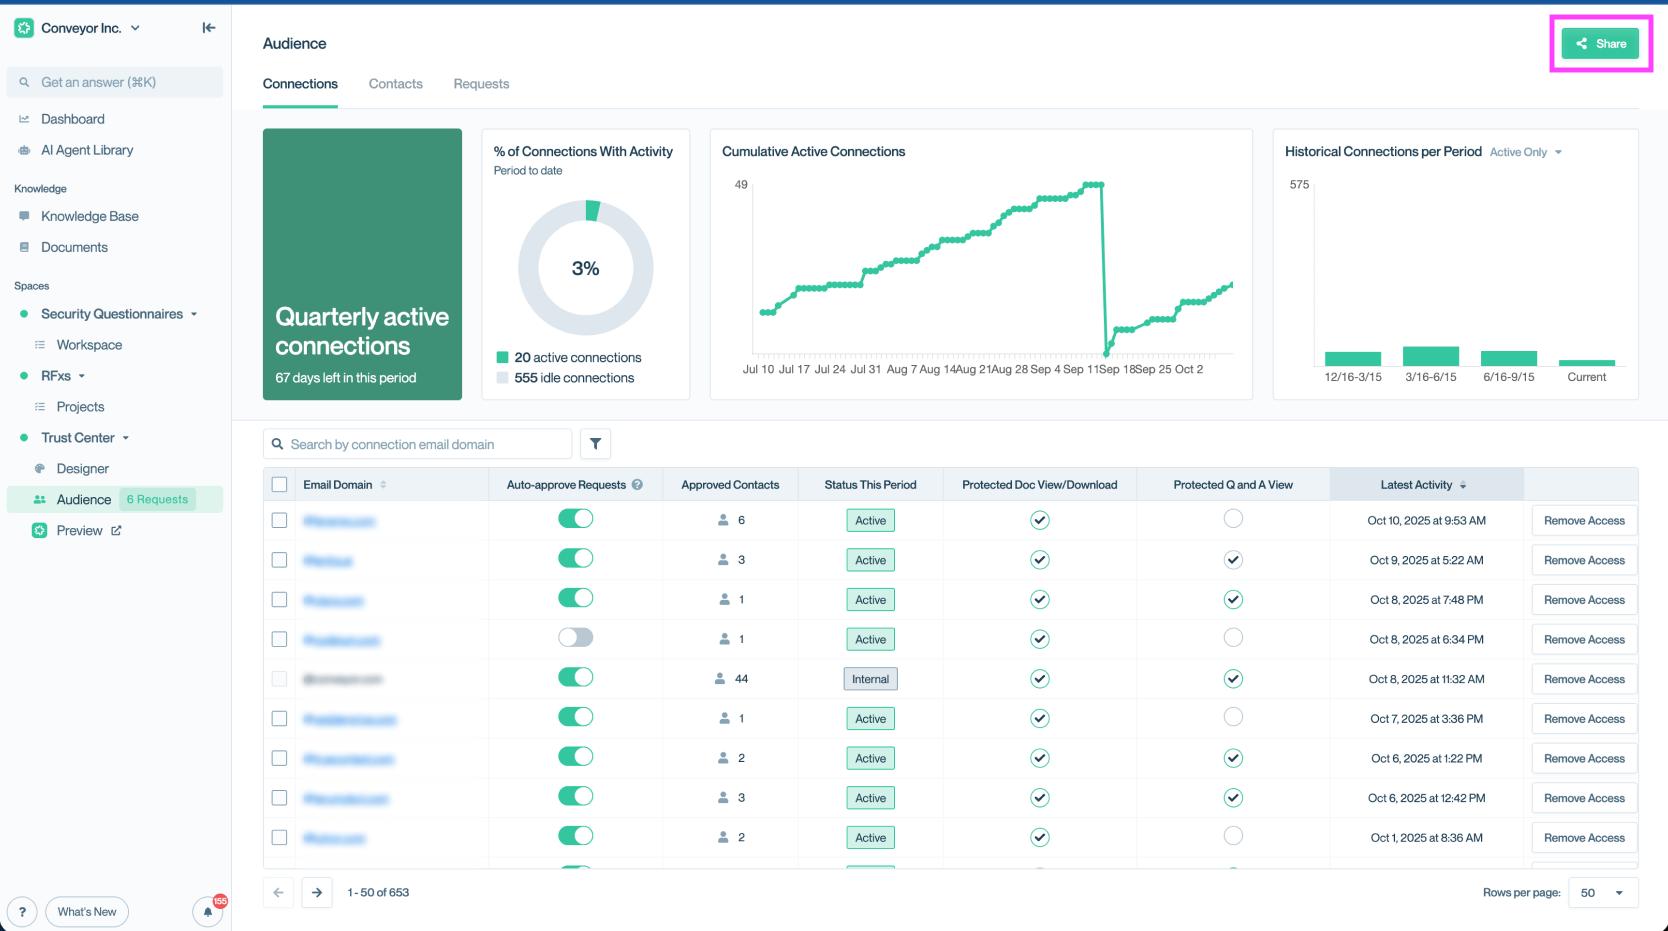Open notifications bell with red badge

coord(208,912)
